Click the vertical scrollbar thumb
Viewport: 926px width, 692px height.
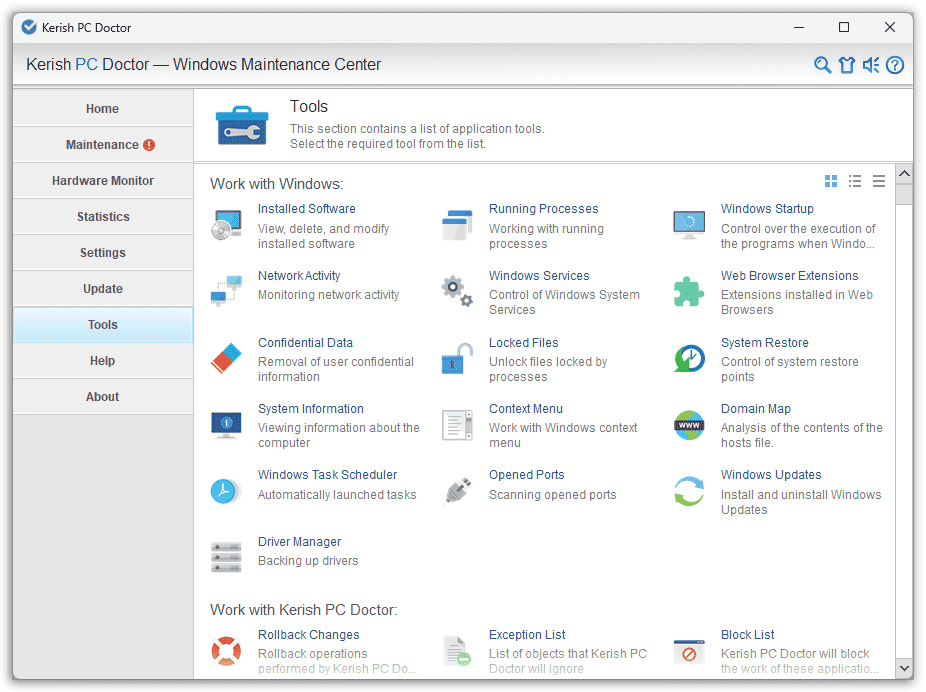(904, 194)
